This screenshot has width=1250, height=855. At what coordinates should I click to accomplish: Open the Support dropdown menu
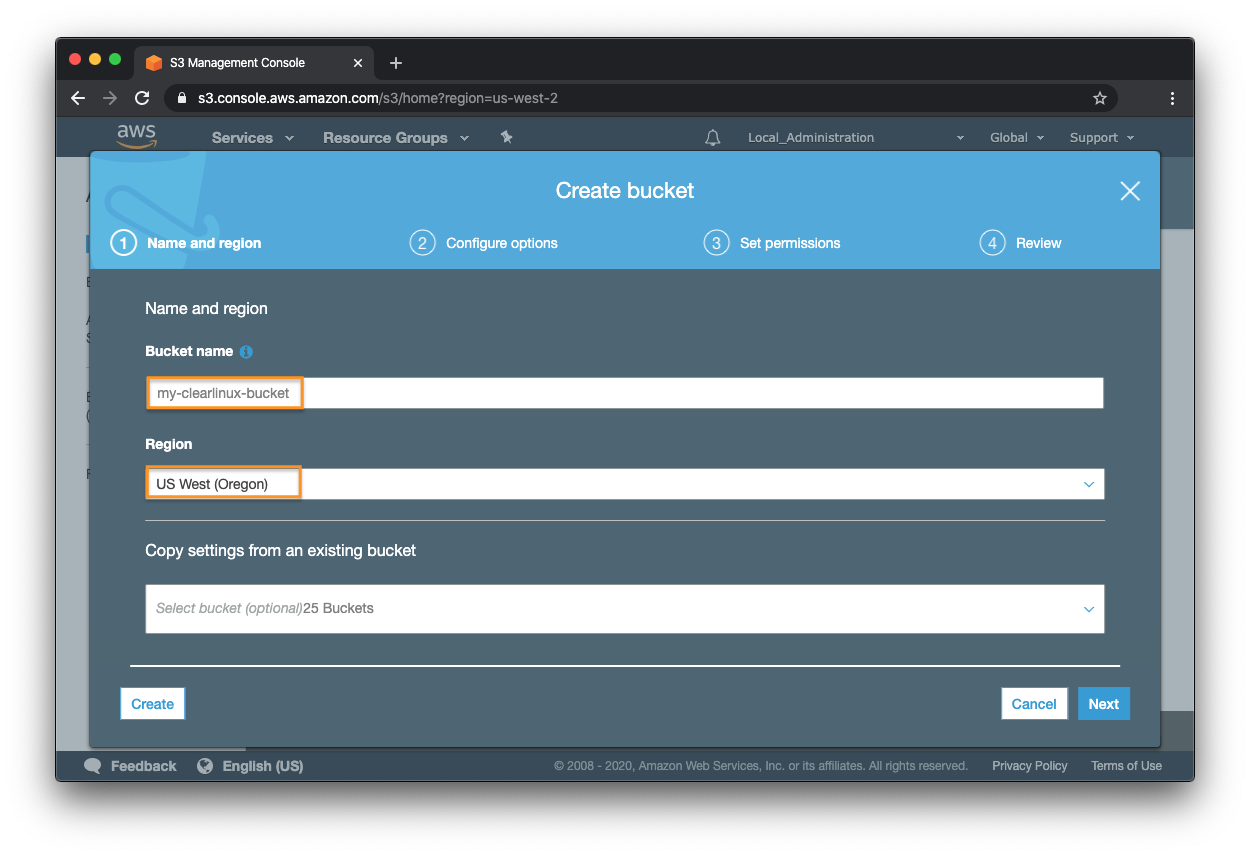[x=1102, y=138]
